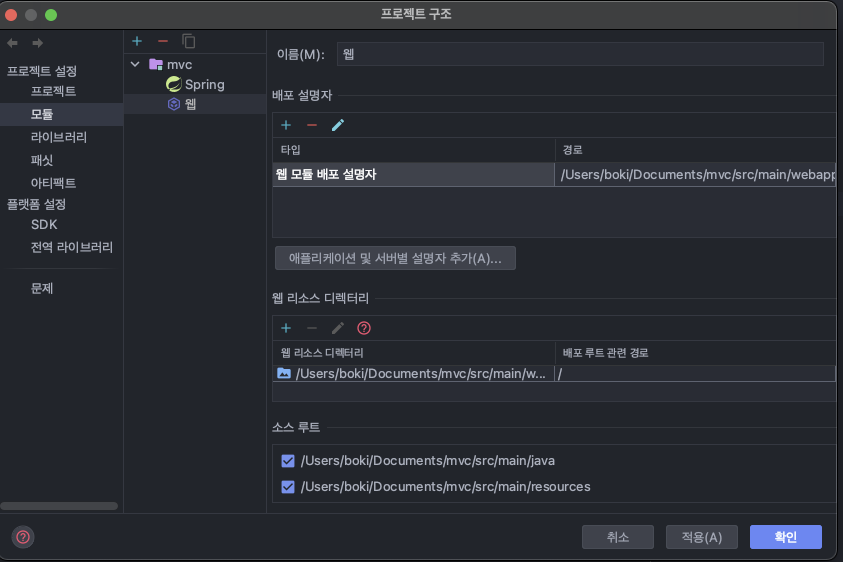The height and width of the screenshot is (562, 843).
Task: Uncheck src/main/java source root
Action: point(288,461)
